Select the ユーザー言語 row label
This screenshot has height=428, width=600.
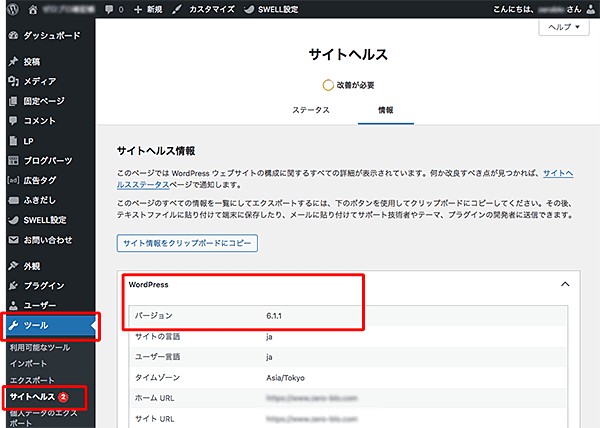157,357
